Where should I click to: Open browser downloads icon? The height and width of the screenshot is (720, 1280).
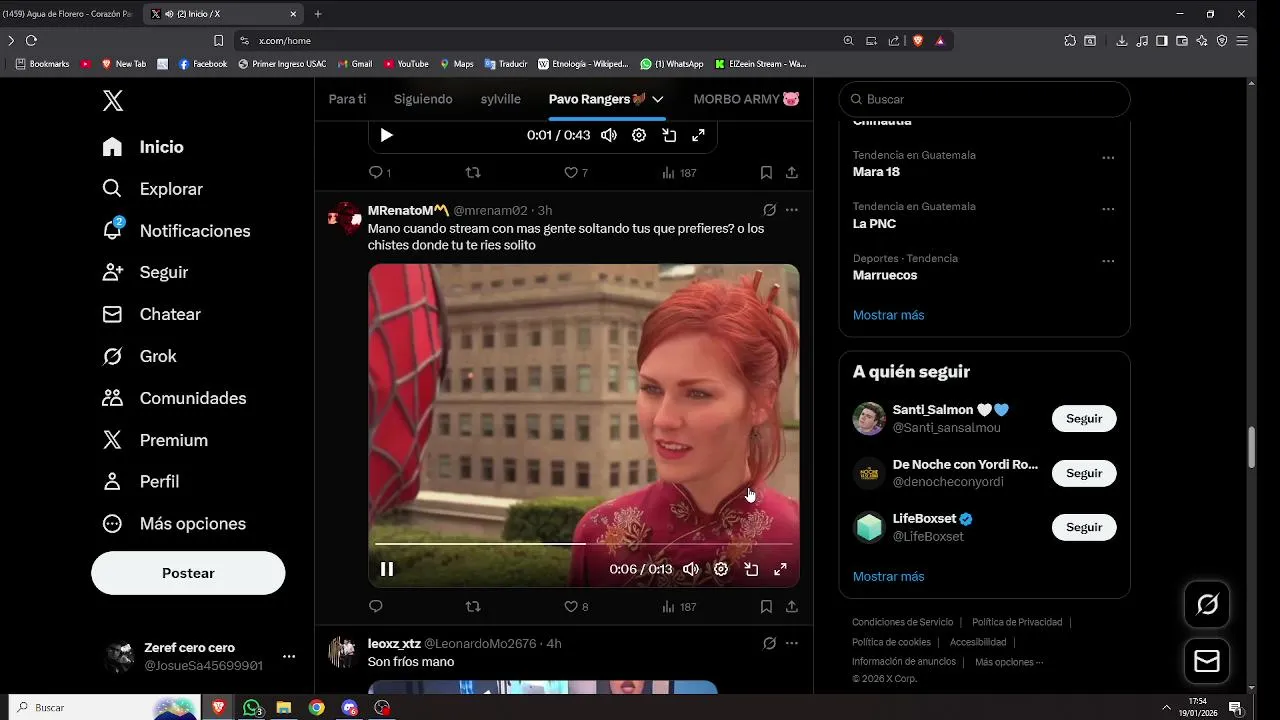[x=1122, y=40]
